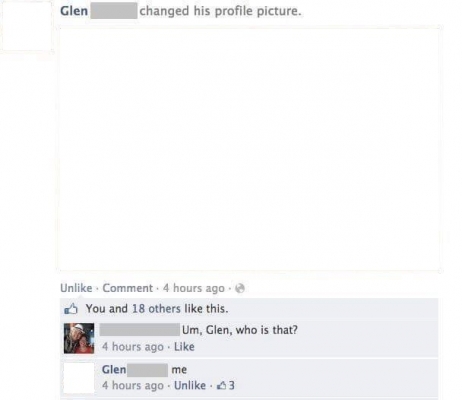This screenshot has width=462, height=400.
Task: Open the blurred commenter name link
Action: [140, 330]
